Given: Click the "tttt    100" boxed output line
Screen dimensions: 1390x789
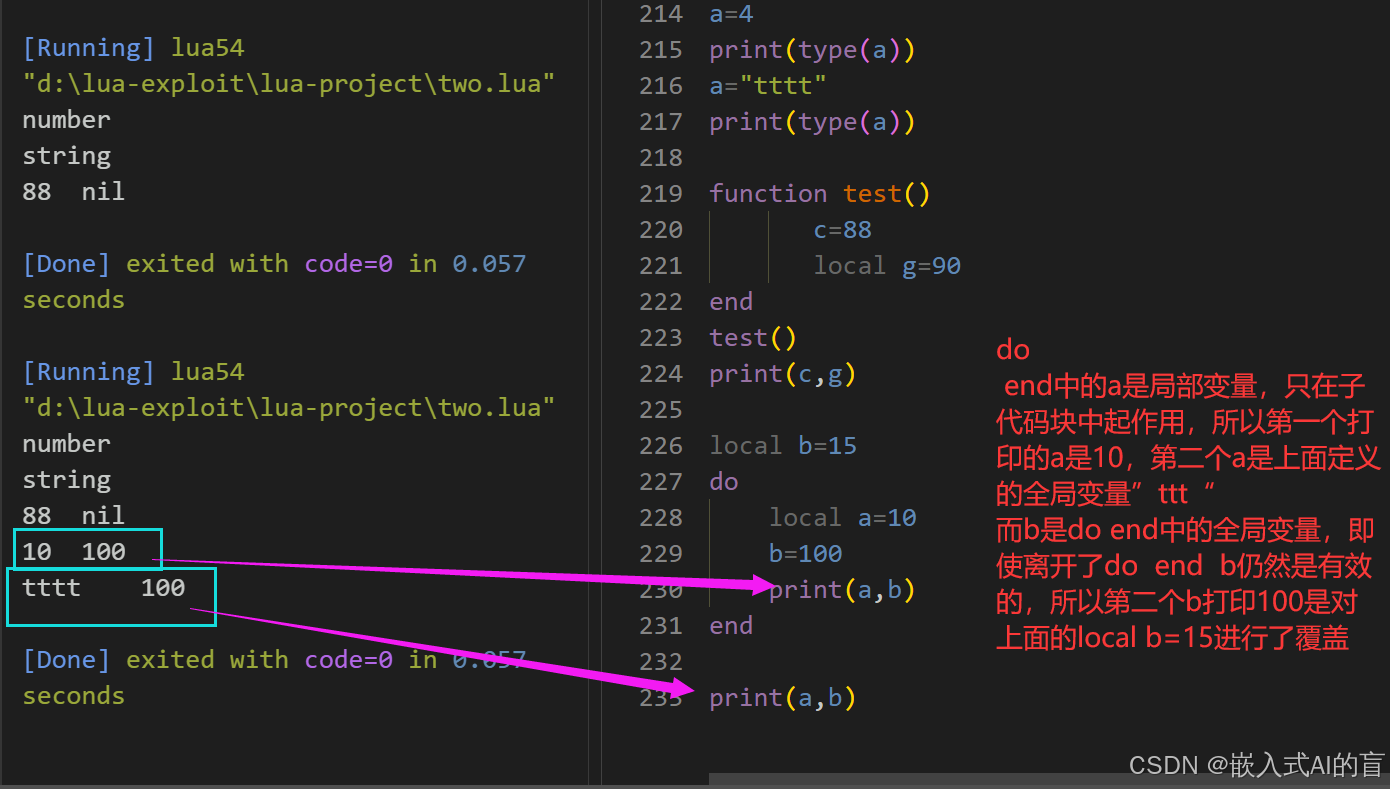Looking at the screenshot, I should (111, 598).
